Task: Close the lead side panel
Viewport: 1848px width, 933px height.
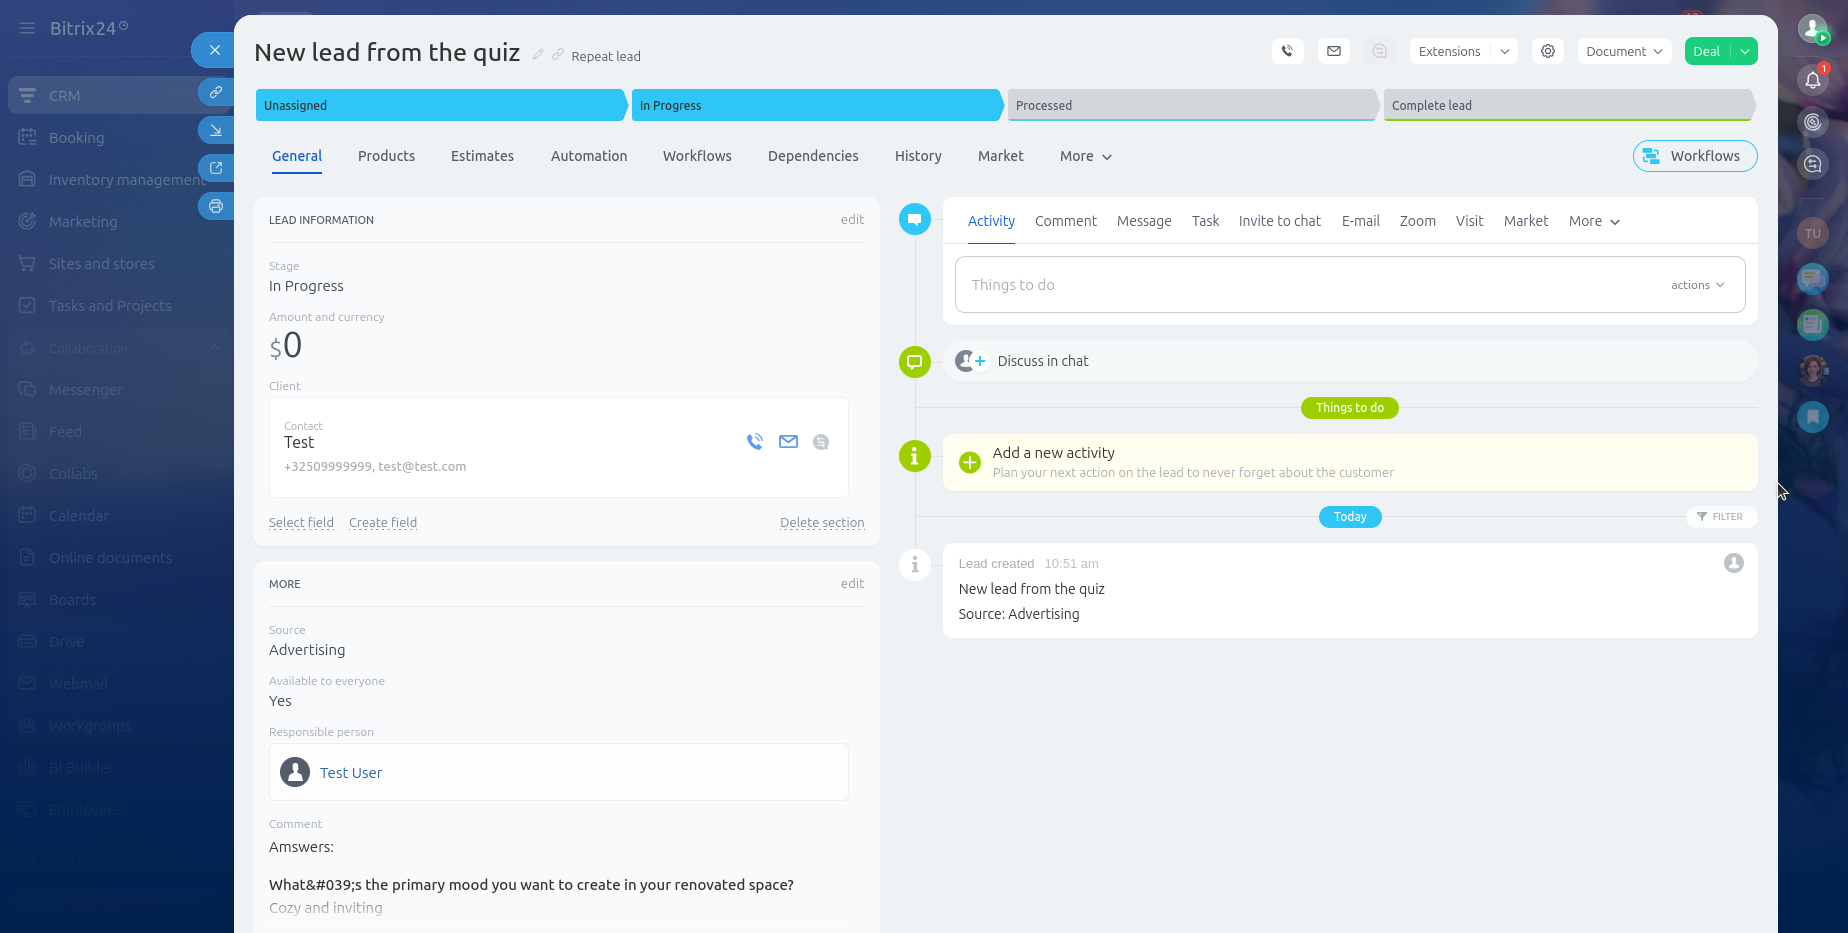Action: [214, 50]
